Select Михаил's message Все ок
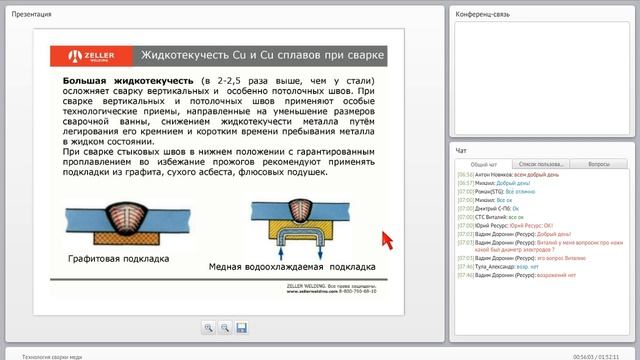640x360 pixels. 504,200
